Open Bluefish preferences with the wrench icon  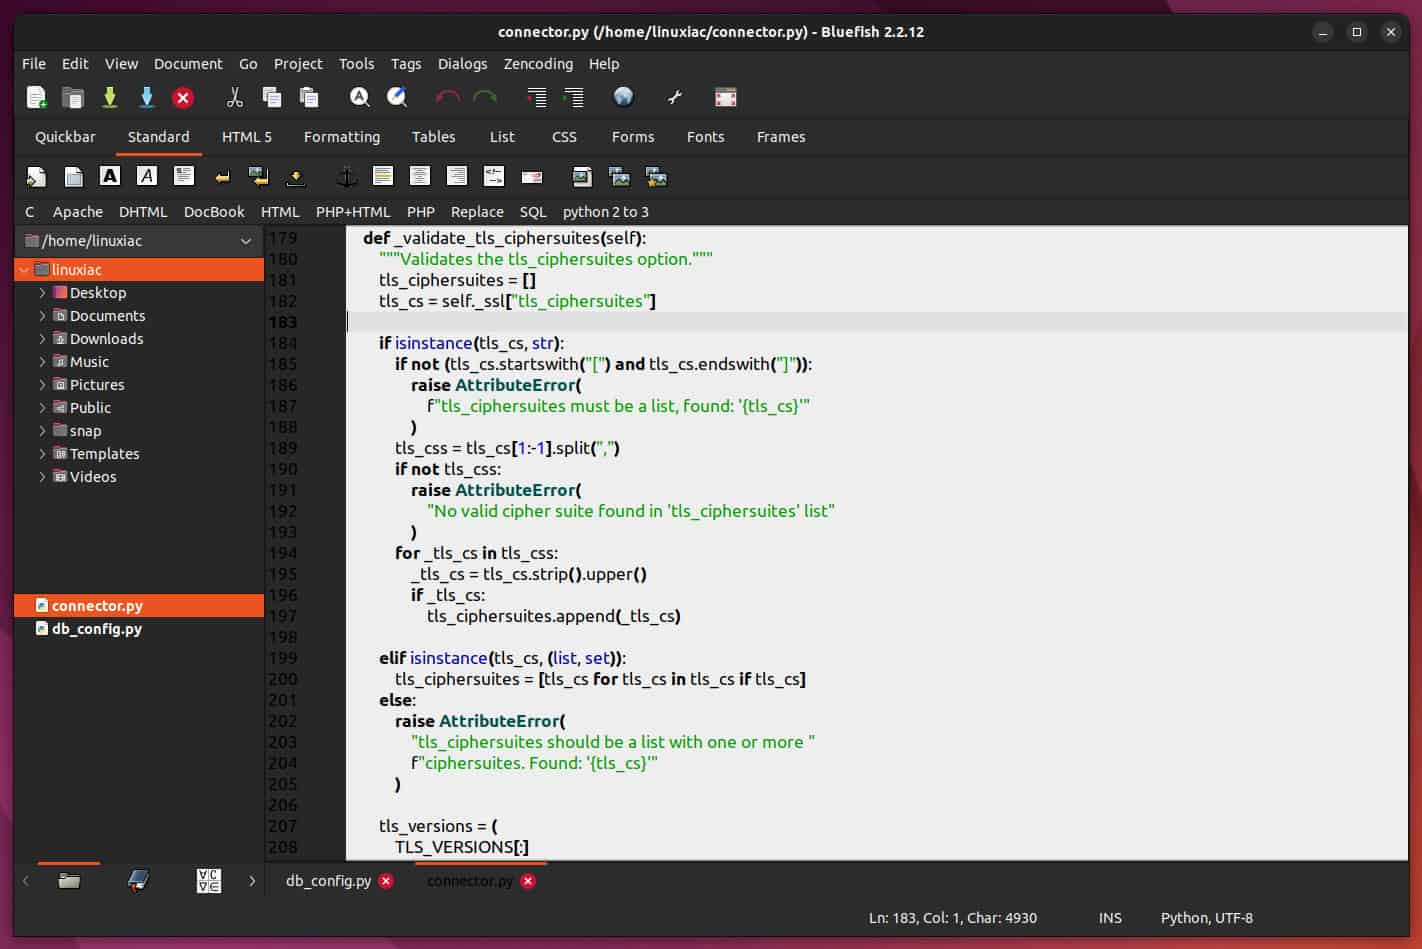674,97
